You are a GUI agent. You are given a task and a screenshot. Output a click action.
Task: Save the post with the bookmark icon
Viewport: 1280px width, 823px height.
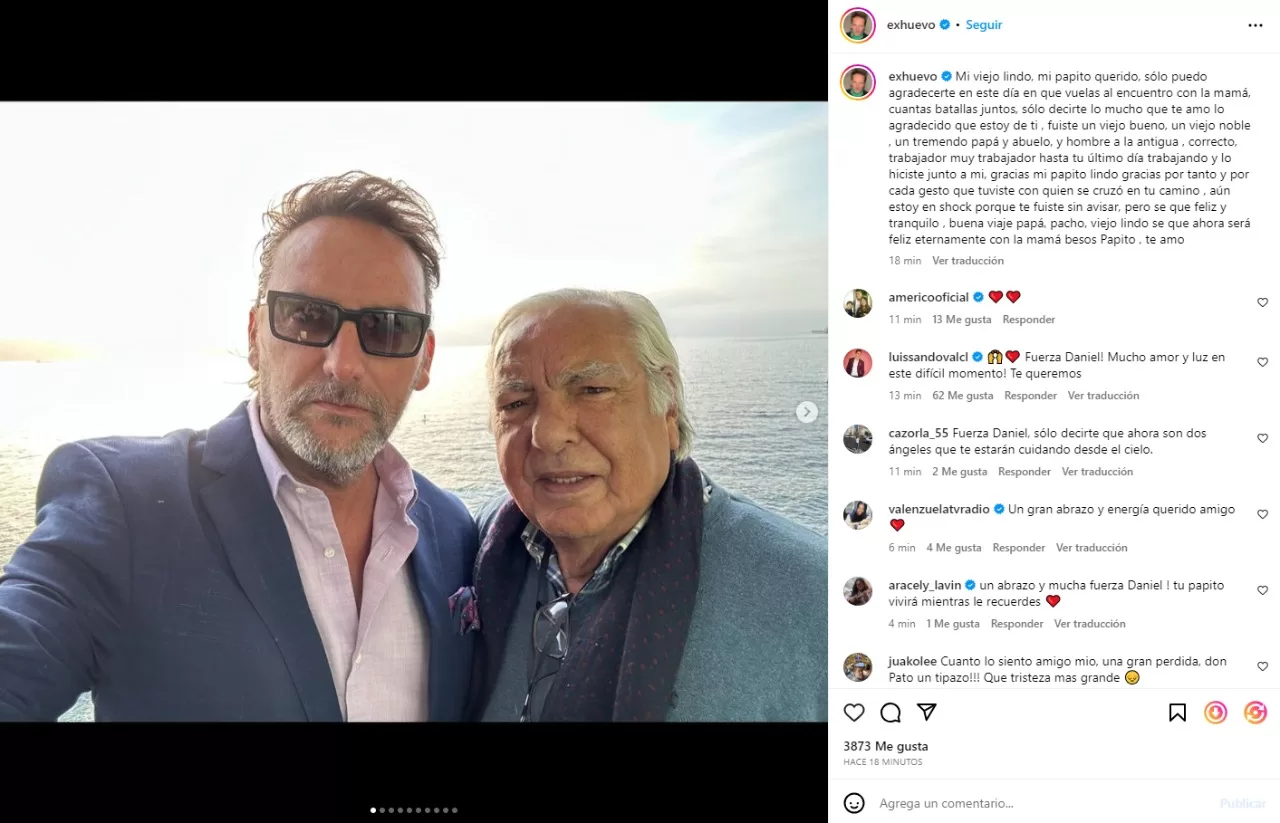1177,712
